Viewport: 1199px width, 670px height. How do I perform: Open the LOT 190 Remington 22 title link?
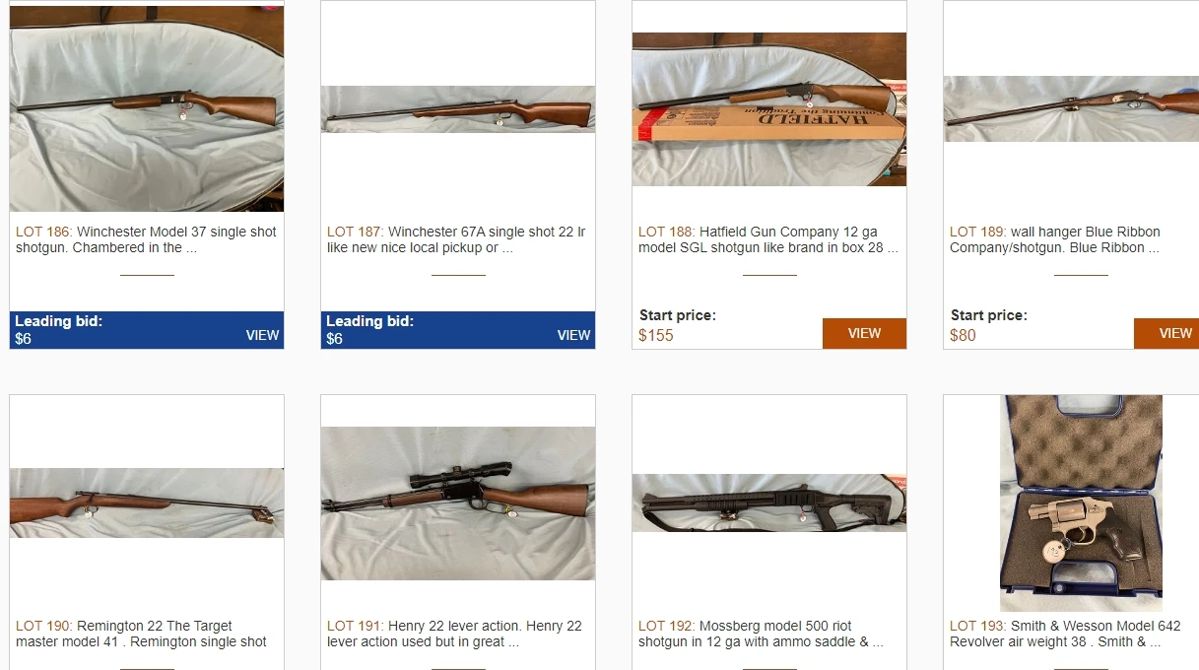141,633
